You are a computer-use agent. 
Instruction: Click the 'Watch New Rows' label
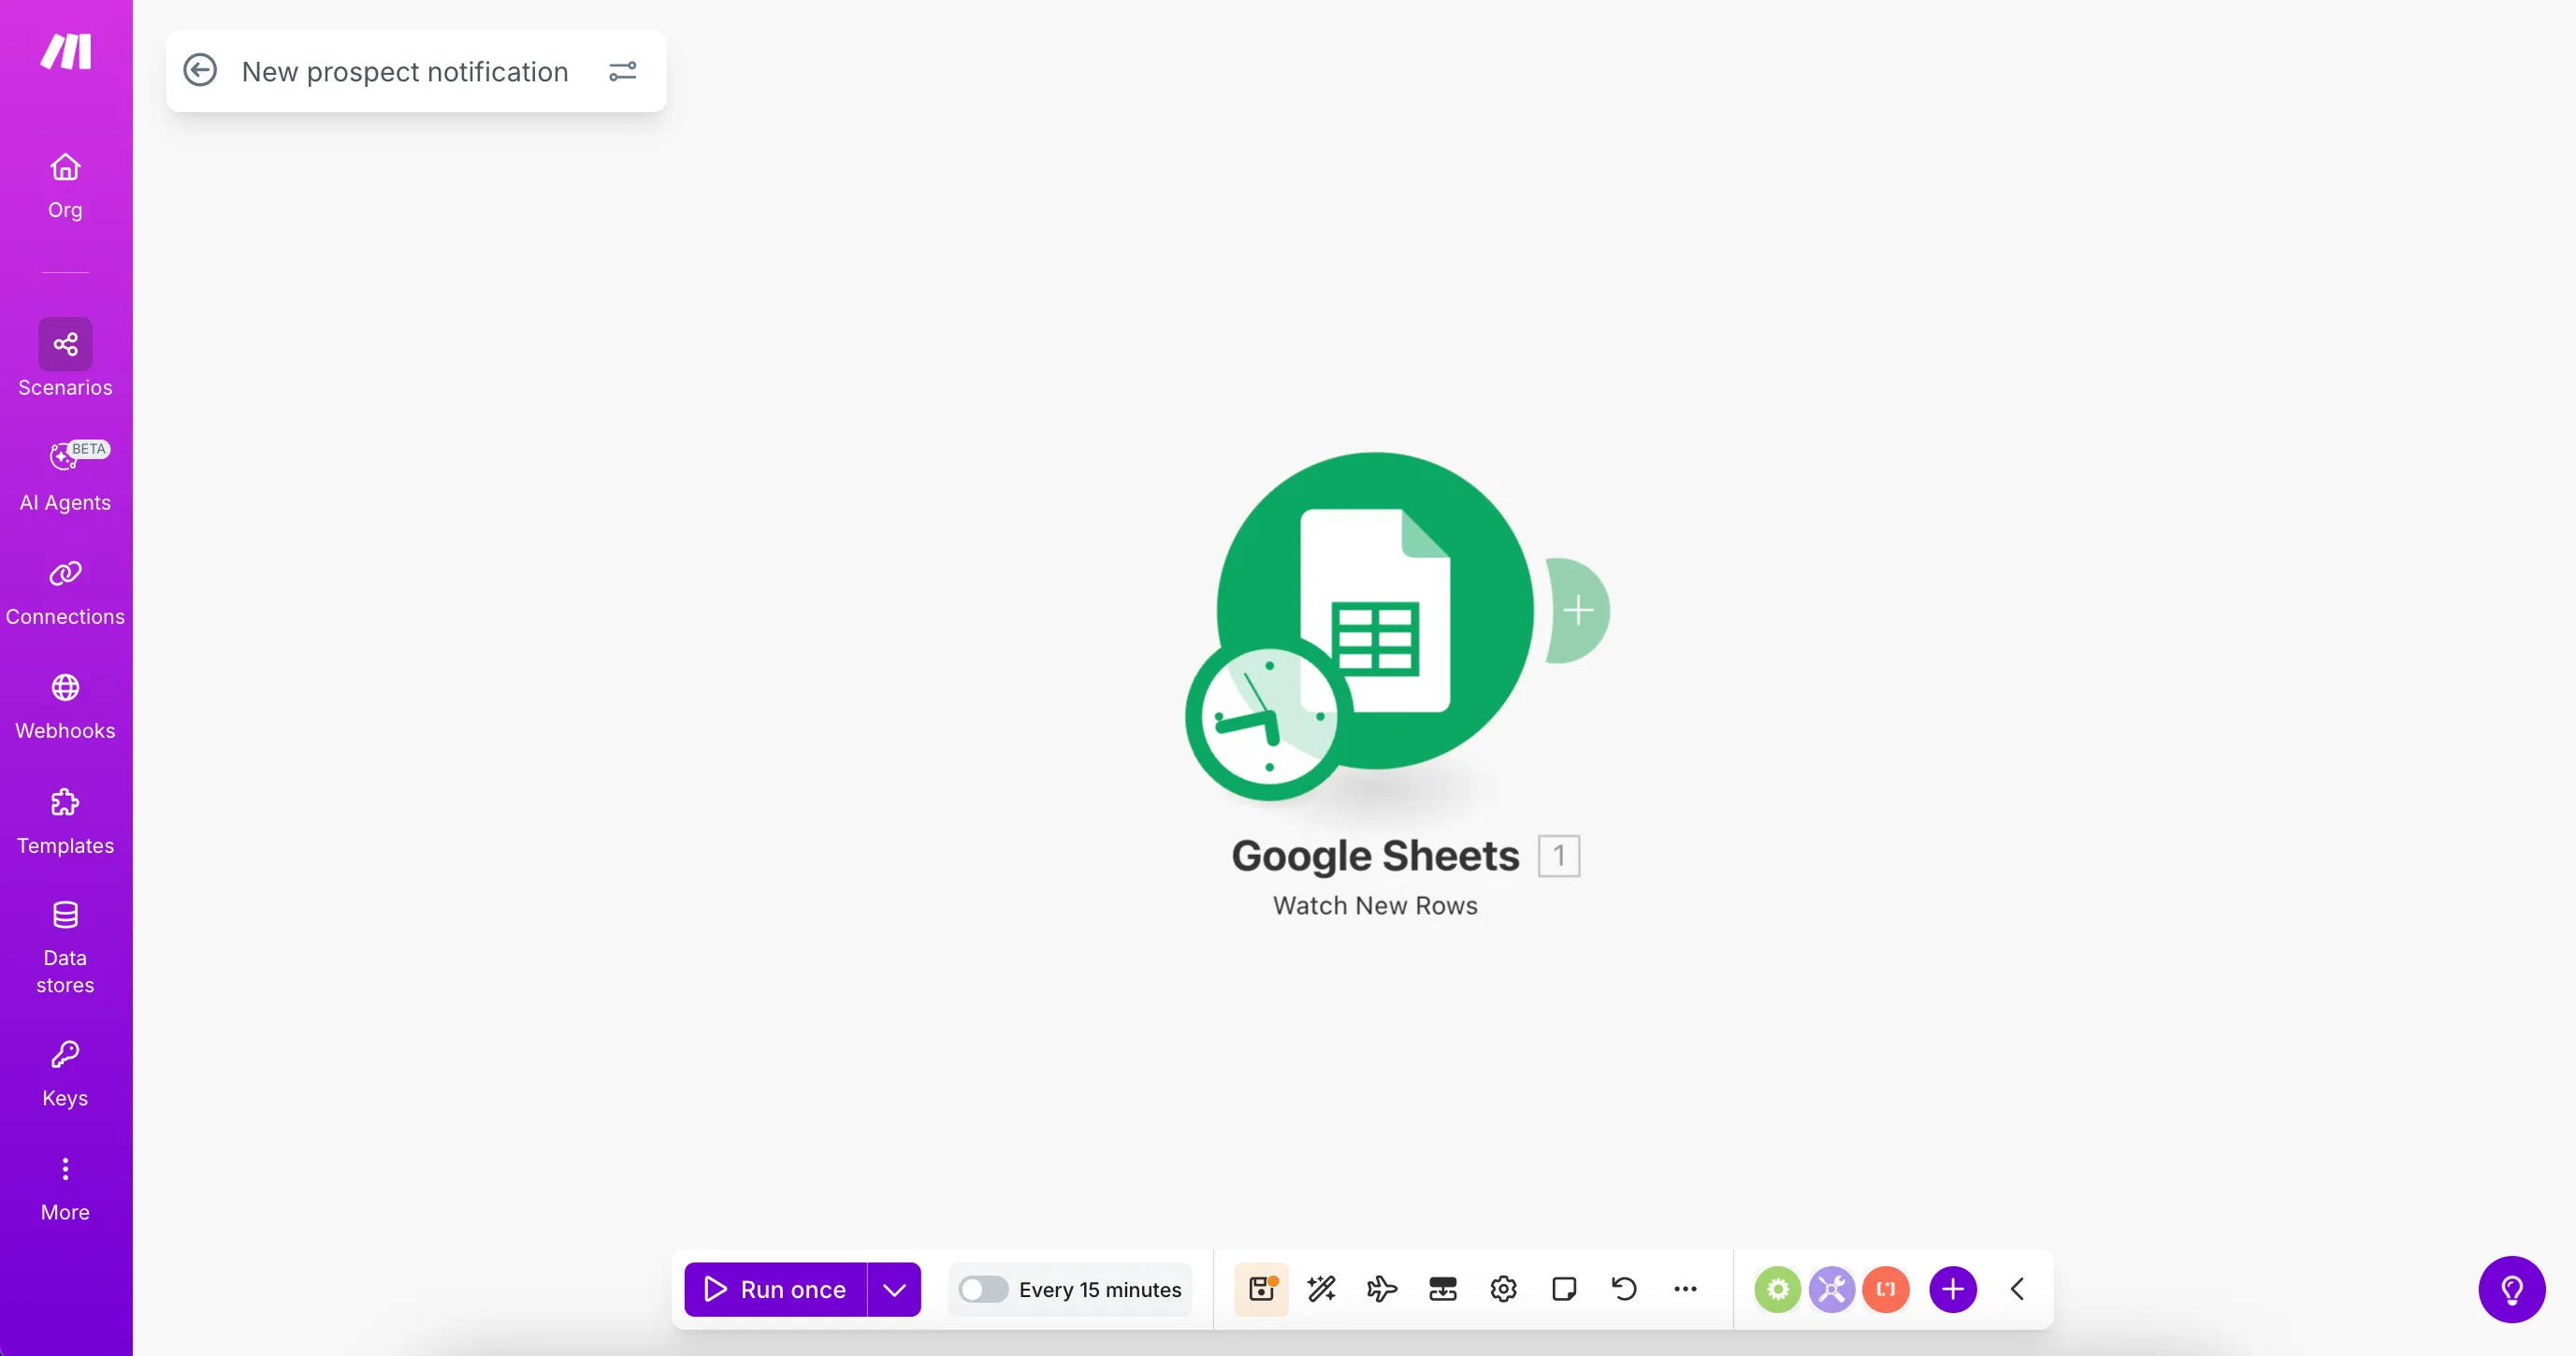coord(1375,906)
